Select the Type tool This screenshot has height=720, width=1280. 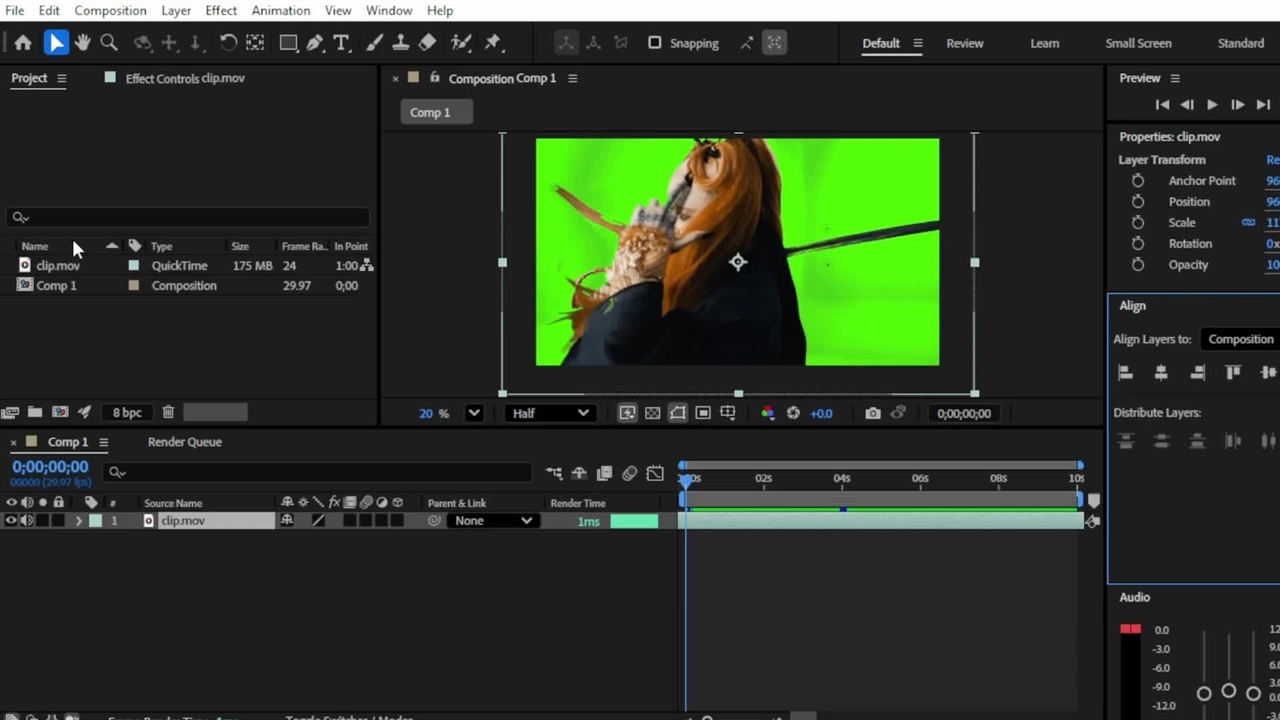(341, 43)
